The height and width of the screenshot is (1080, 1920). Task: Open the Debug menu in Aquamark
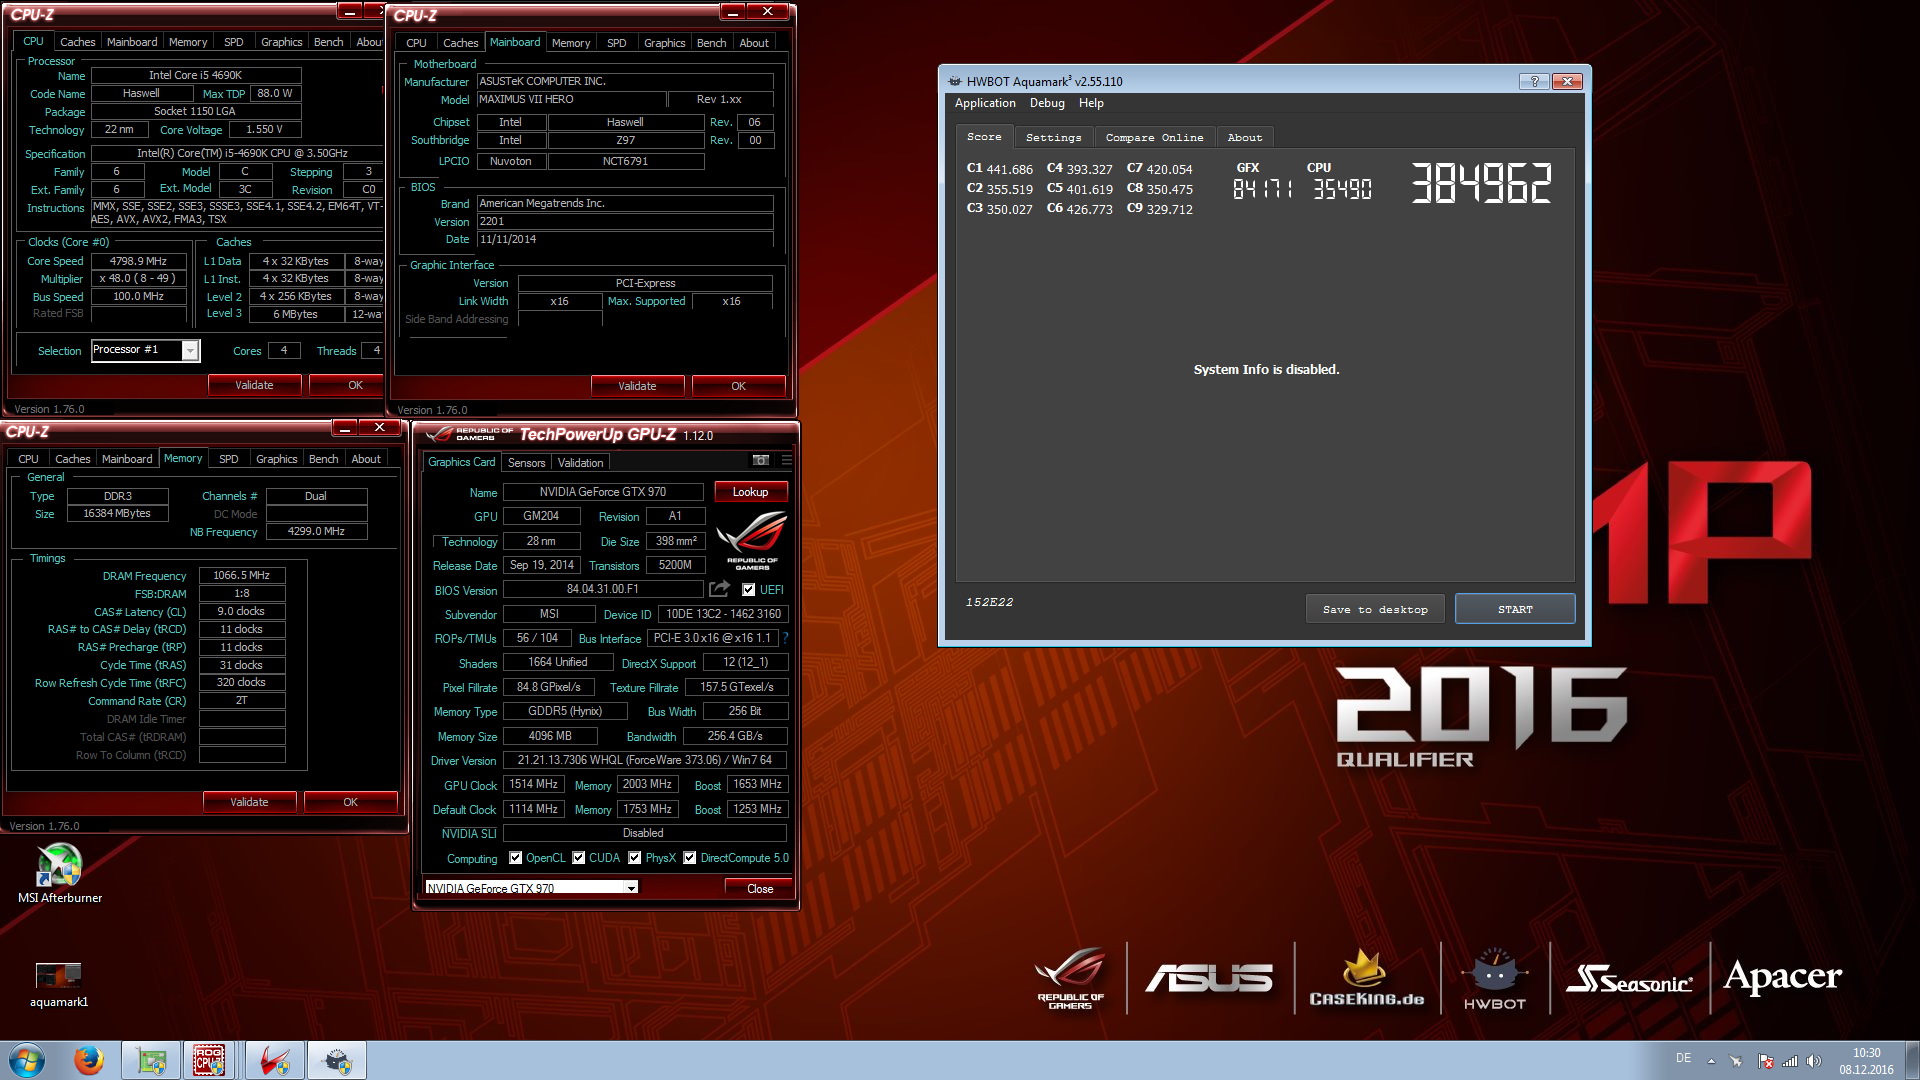(1047, 103)
